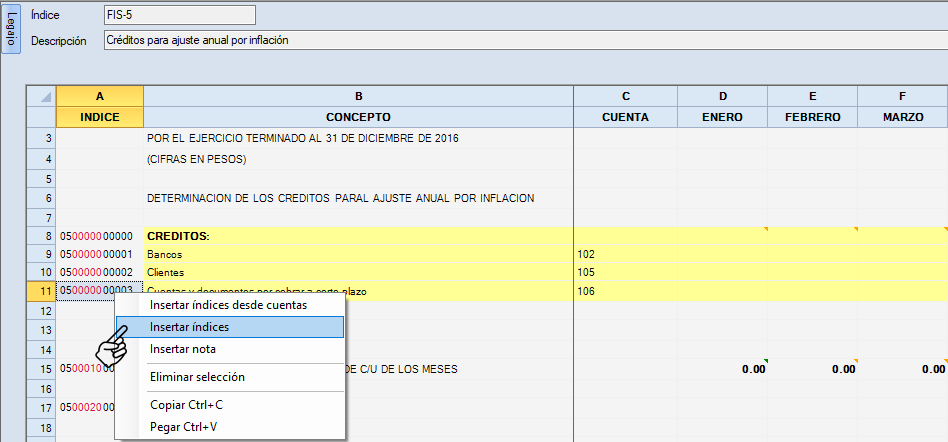Image resolution: width=948 pixels, height=442 pixels.
Task: Click the yellow CREDITOS: cell
Action: coord(358,236)
